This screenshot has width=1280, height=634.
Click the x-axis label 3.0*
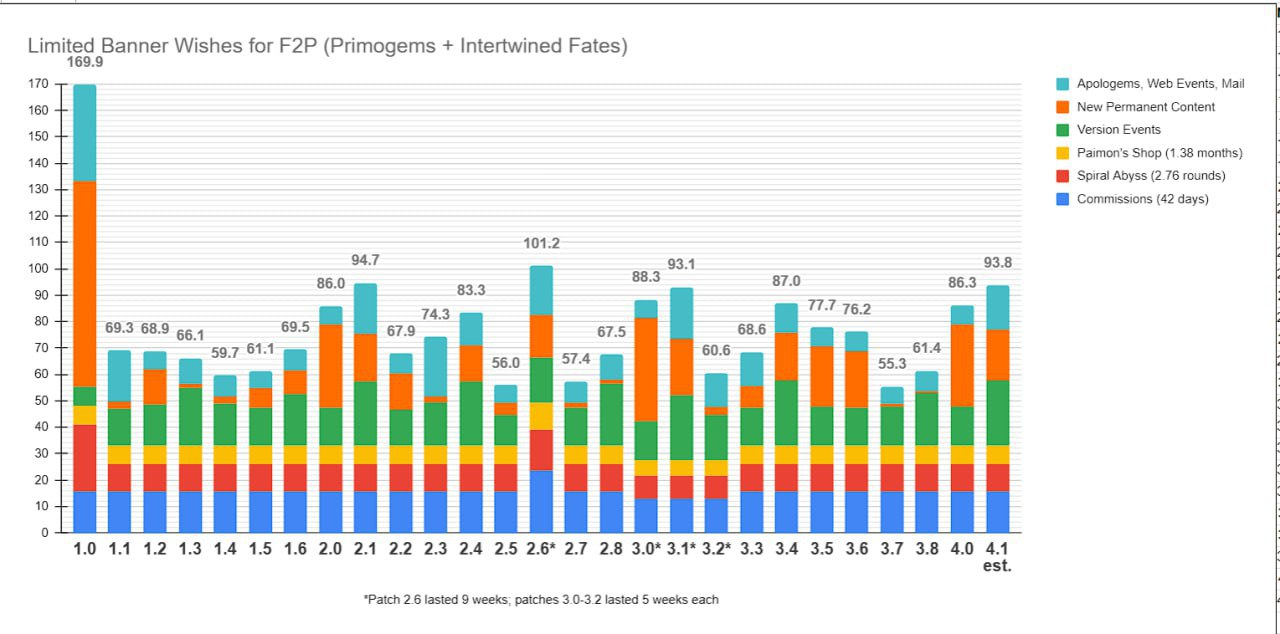[x=646, y=549]
